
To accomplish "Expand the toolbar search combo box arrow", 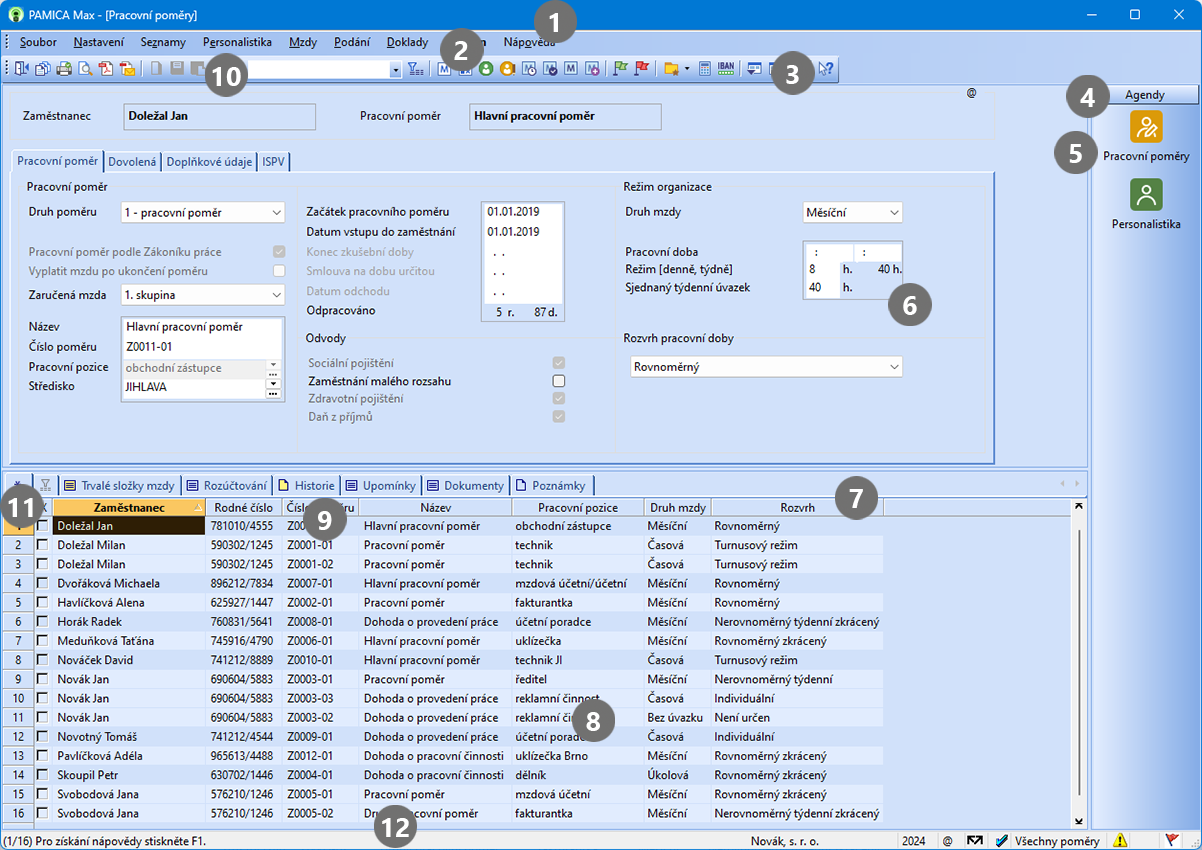I will click(x=395, y=69).
